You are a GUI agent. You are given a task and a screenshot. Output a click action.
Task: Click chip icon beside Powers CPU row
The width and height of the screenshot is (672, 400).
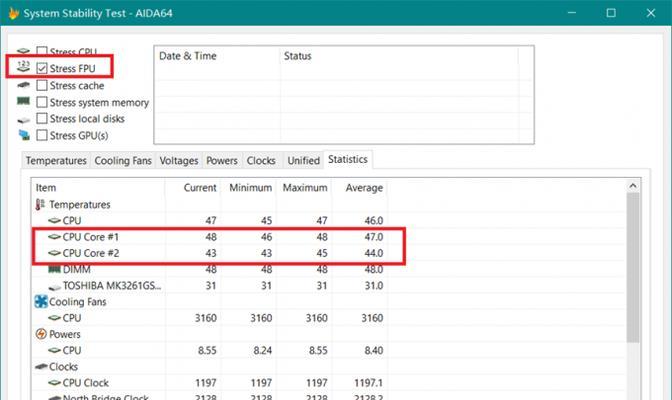(x=54, y=350)
